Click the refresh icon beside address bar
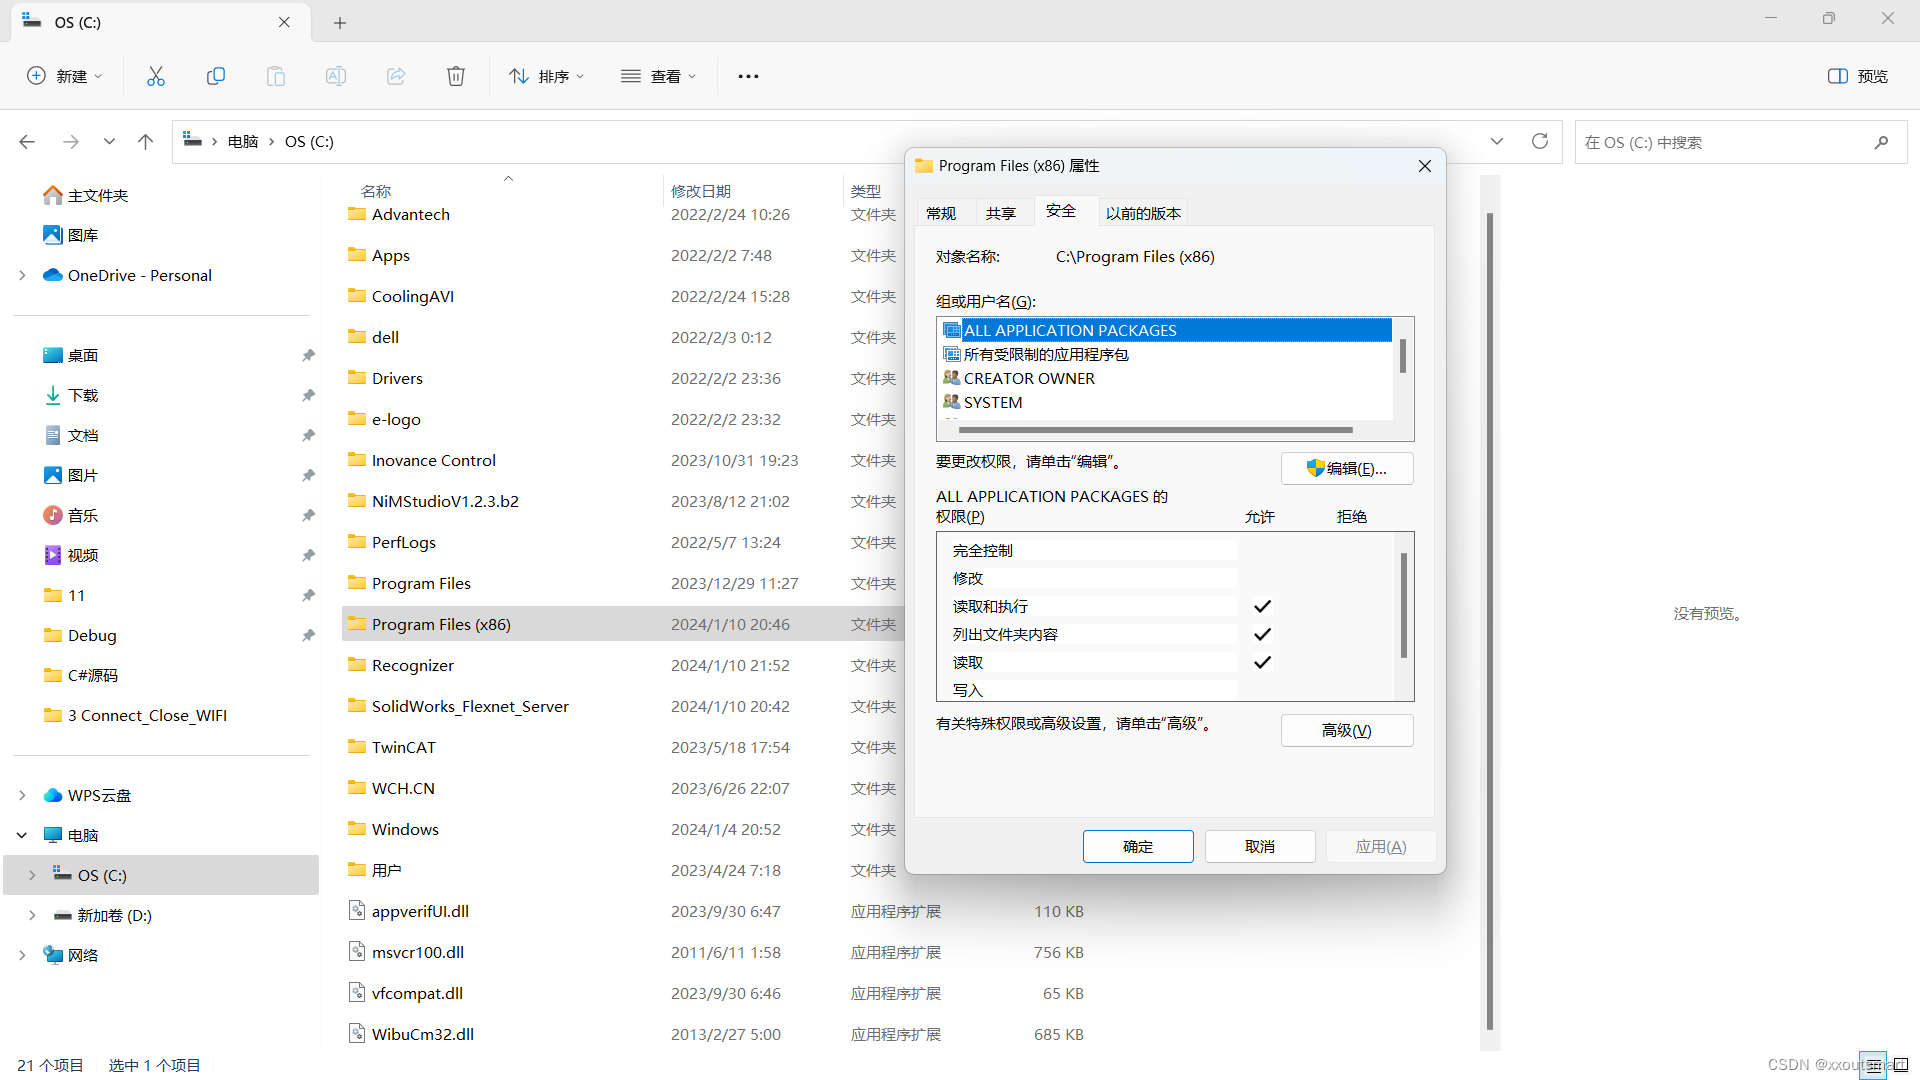The height and width of the screenshot is (1080, 1920). click(1540, 141)
